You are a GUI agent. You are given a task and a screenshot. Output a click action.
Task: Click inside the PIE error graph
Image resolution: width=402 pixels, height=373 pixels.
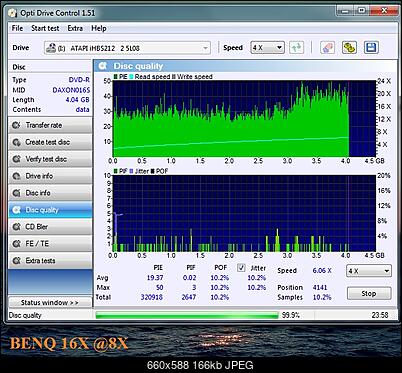[x=244, y=118]
